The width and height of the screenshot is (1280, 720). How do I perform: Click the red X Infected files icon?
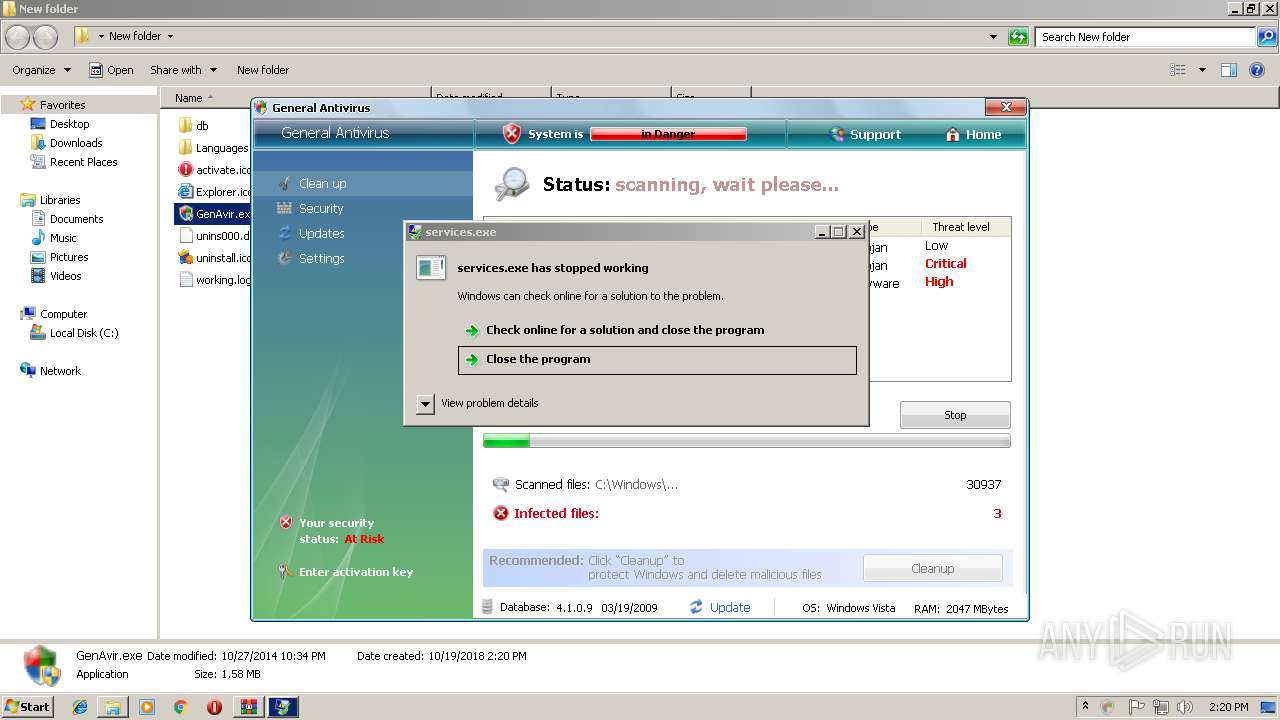[501, 513]
